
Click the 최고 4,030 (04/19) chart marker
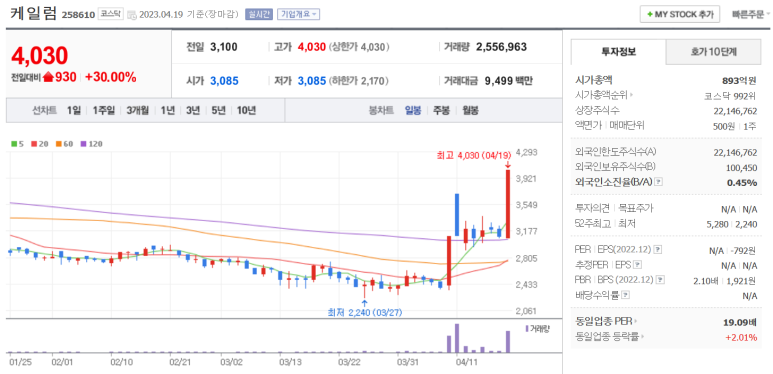click(x=473, y=155)
